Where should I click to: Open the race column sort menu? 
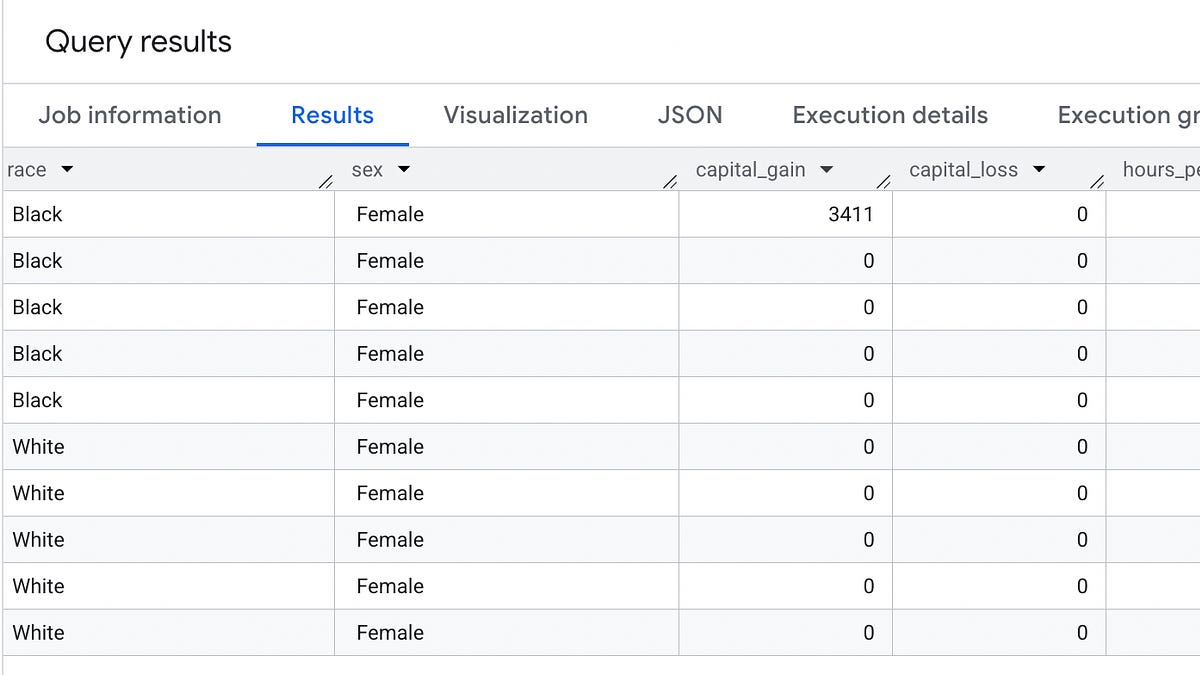pos(67,169)
